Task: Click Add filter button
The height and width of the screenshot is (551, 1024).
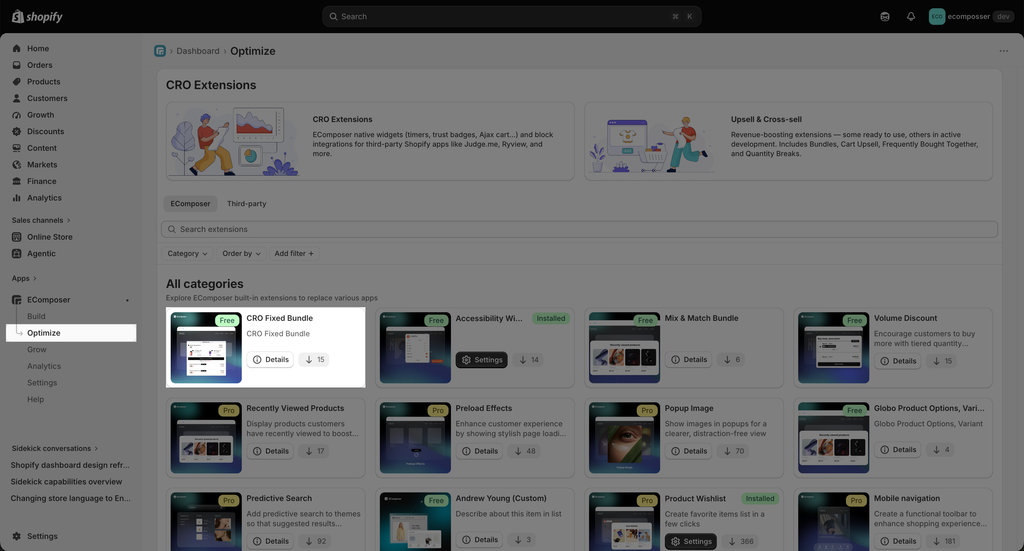Action: [294, 253]
